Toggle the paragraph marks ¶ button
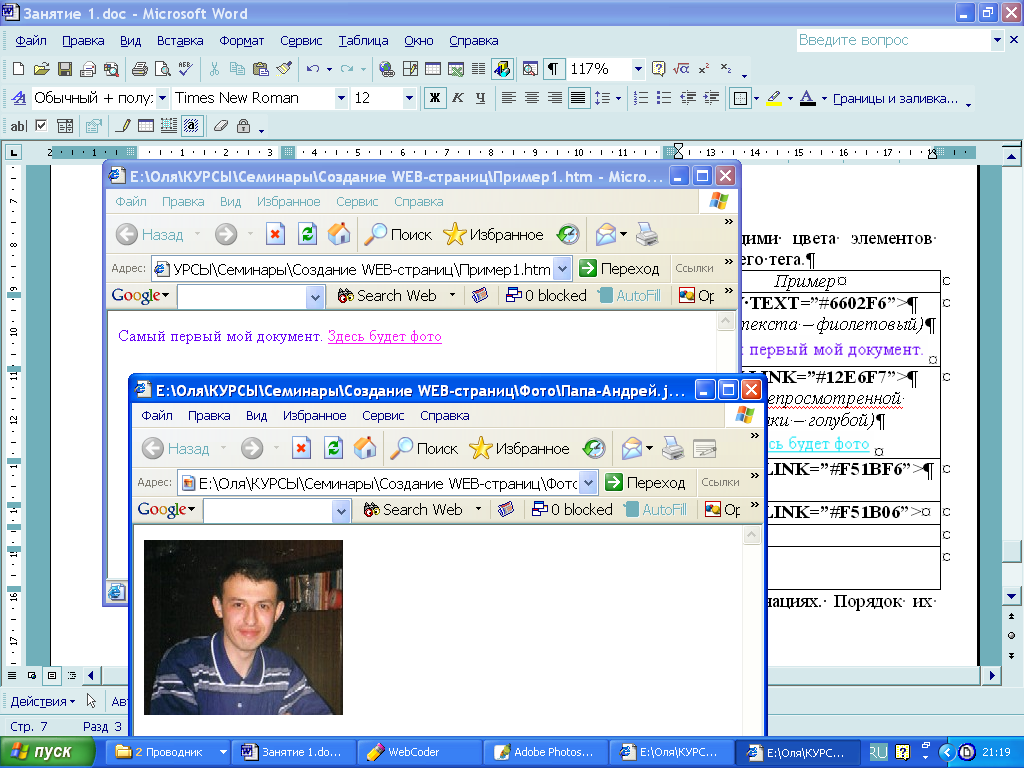Viewport: 1024px width, 768px height. (x=553, y=69)
